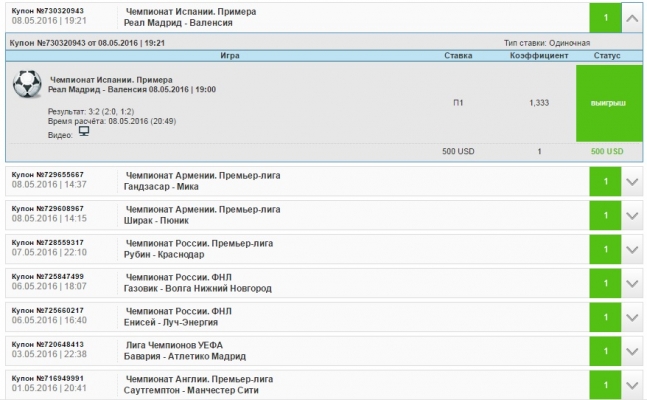Click Реал Мадрид - Валенсия 08.05.2016 | 19:00 text

pyautogui.click(x=132, y=90)
